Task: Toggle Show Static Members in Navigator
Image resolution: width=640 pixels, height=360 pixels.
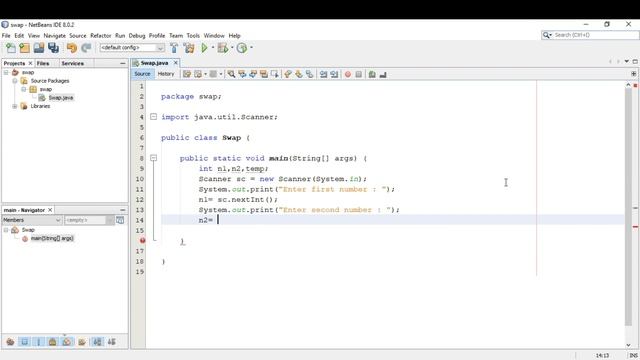Action: (x=39, y=342)
